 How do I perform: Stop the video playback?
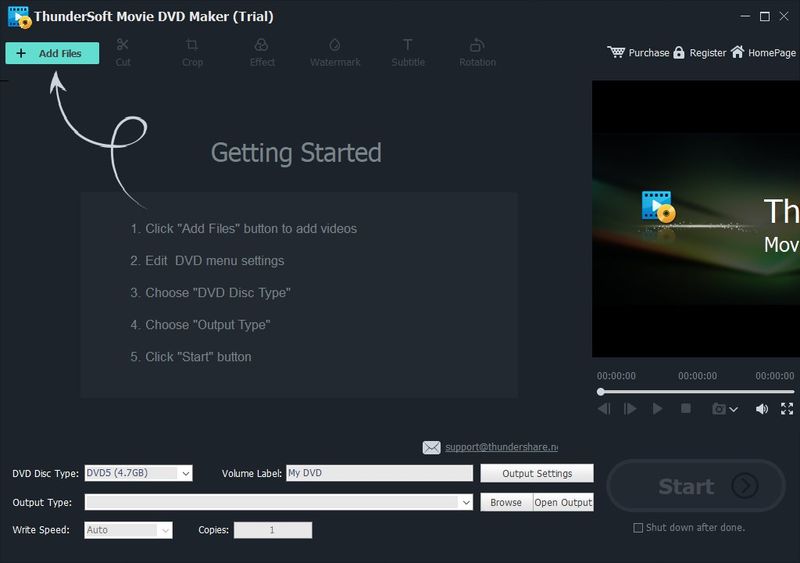coord(686,408)
